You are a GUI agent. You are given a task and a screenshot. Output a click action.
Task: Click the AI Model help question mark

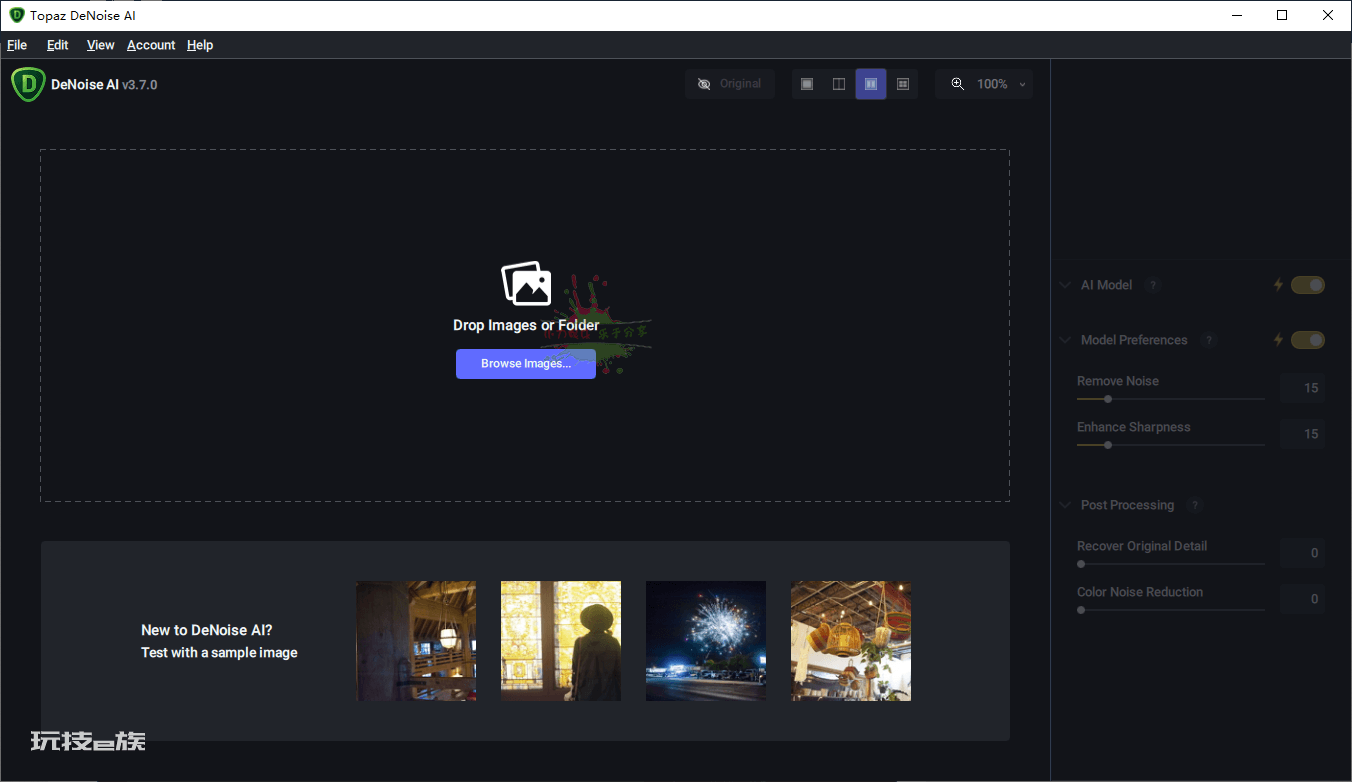click(1152, 285)
